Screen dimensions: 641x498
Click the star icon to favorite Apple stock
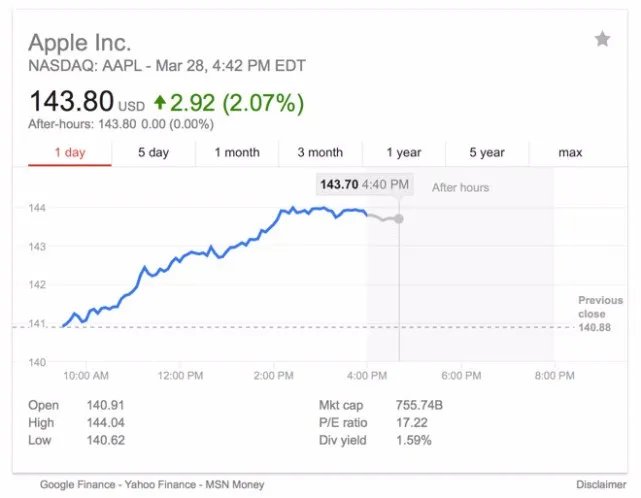coord(602,39)
